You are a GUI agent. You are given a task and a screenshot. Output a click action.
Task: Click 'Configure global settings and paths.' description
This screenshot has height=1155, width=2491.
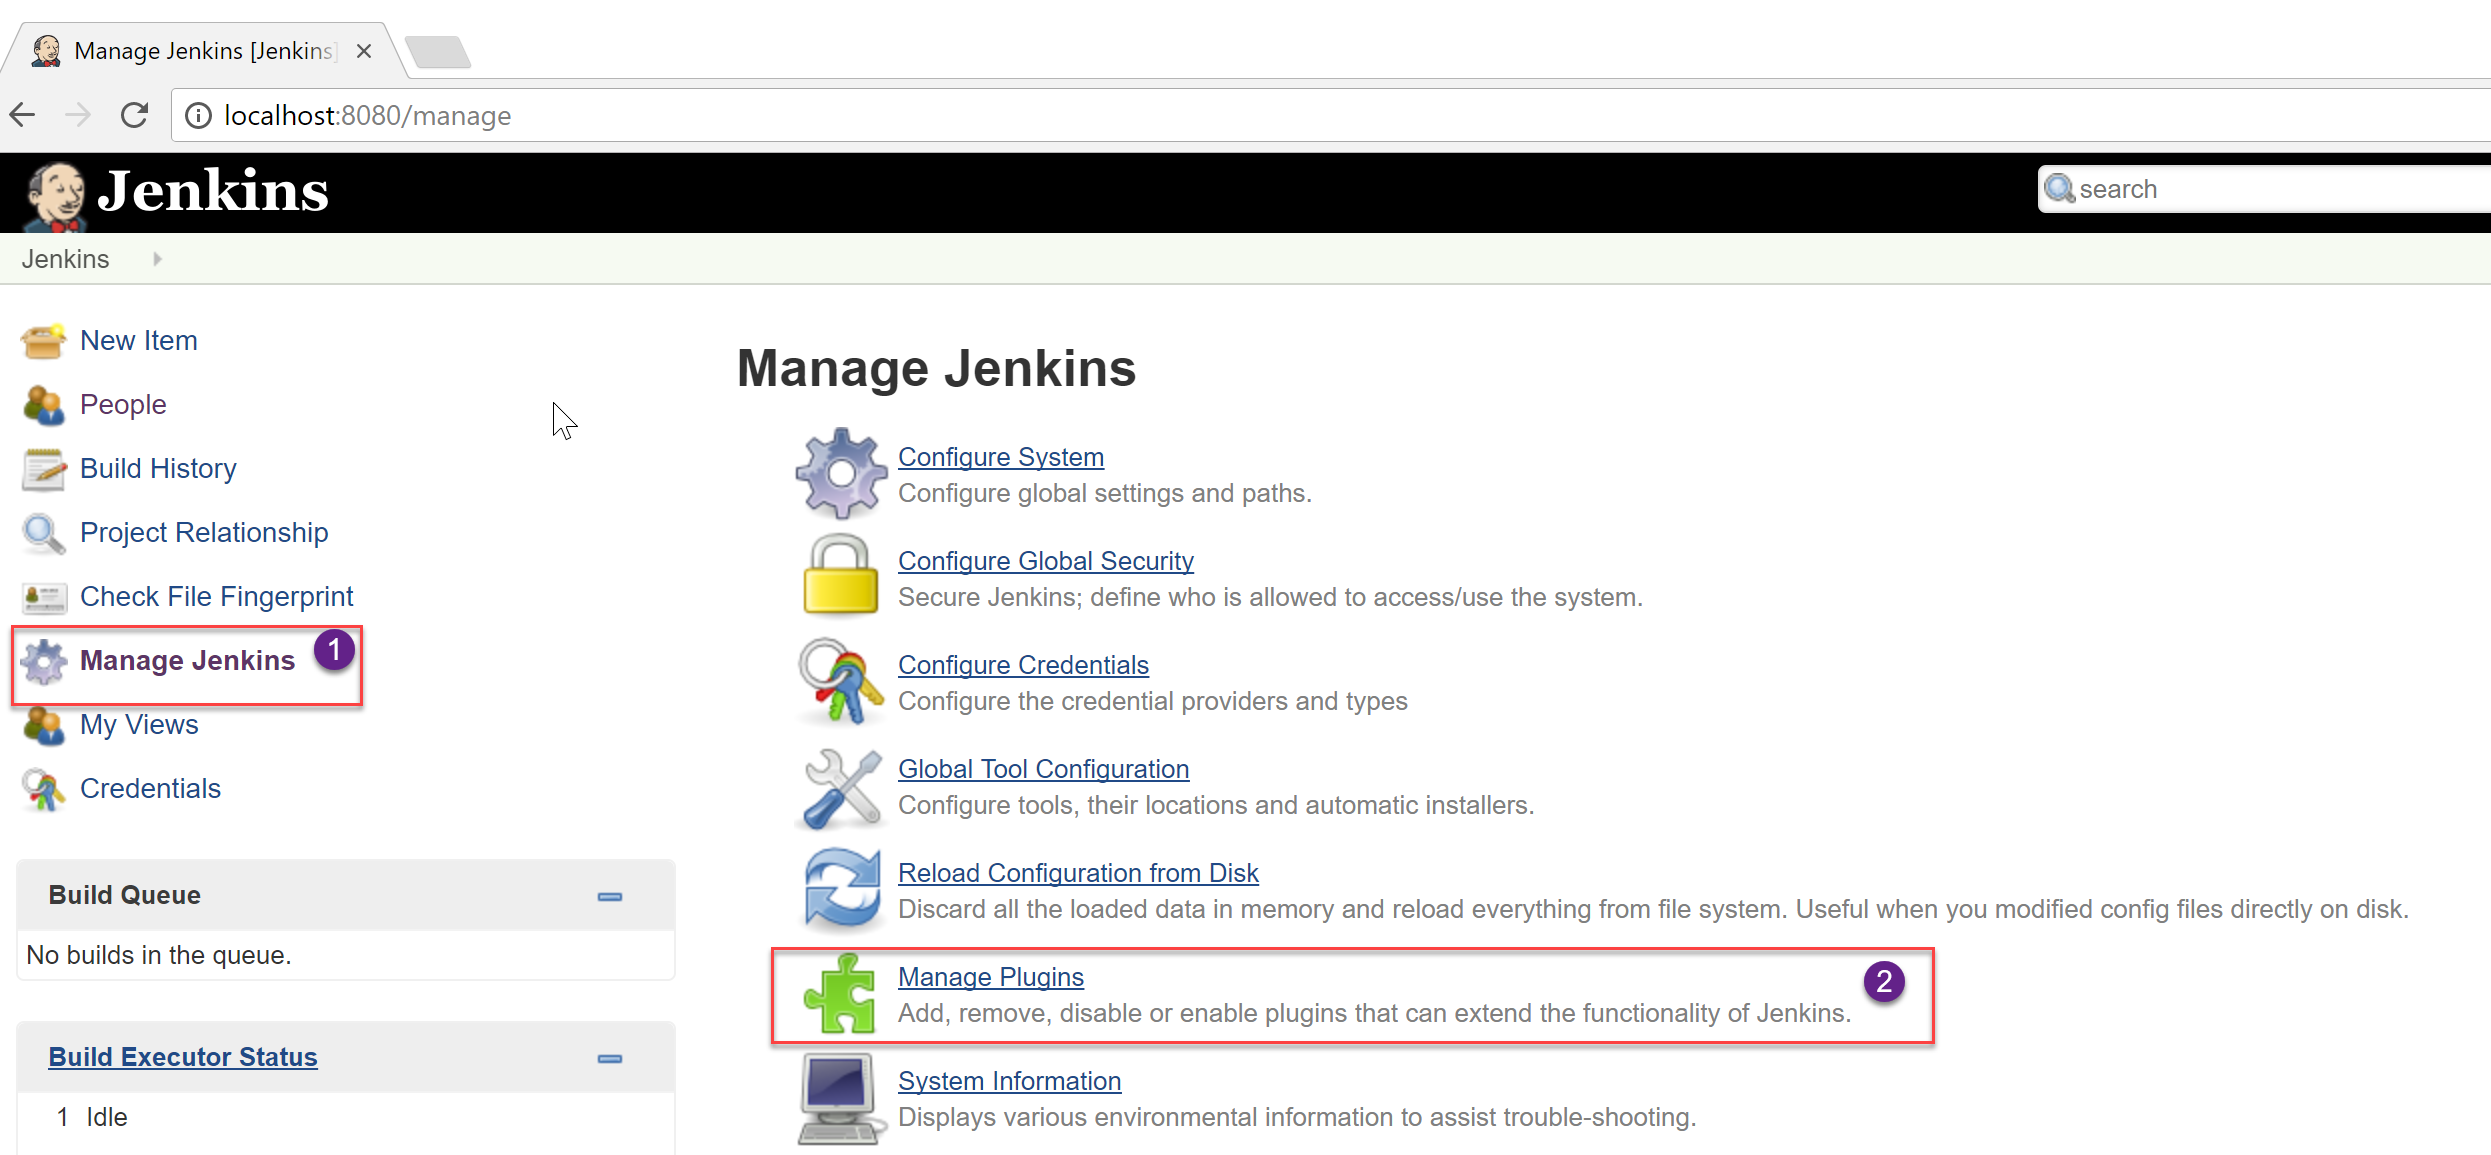pyautogui.click(x=1105, y=493)
